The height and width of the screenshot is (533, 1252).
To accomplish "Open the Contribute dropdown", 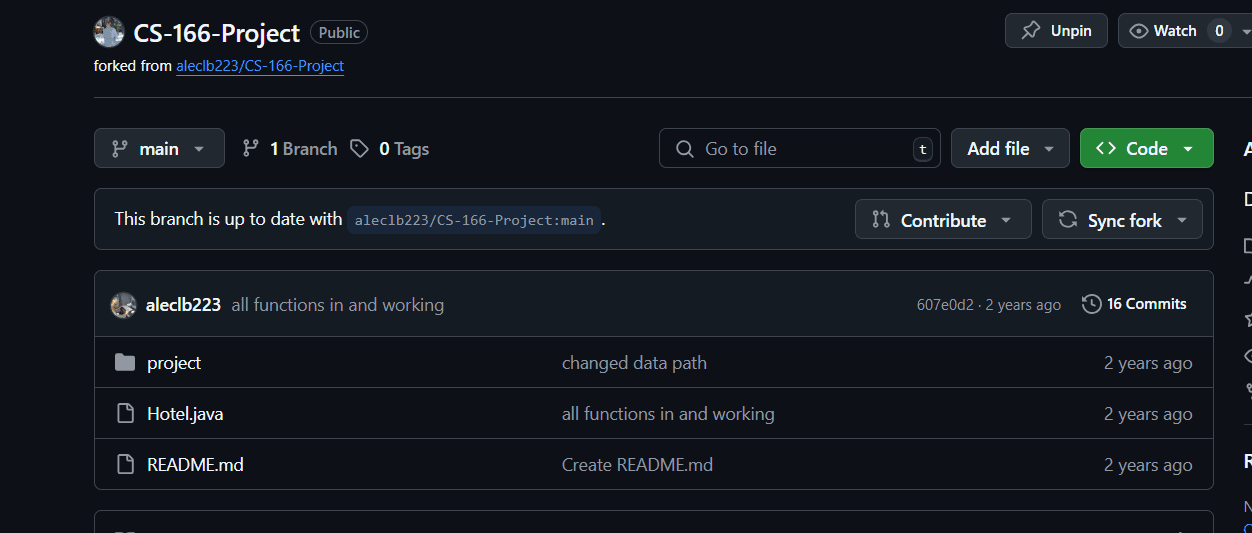I will tap(943, 220).
